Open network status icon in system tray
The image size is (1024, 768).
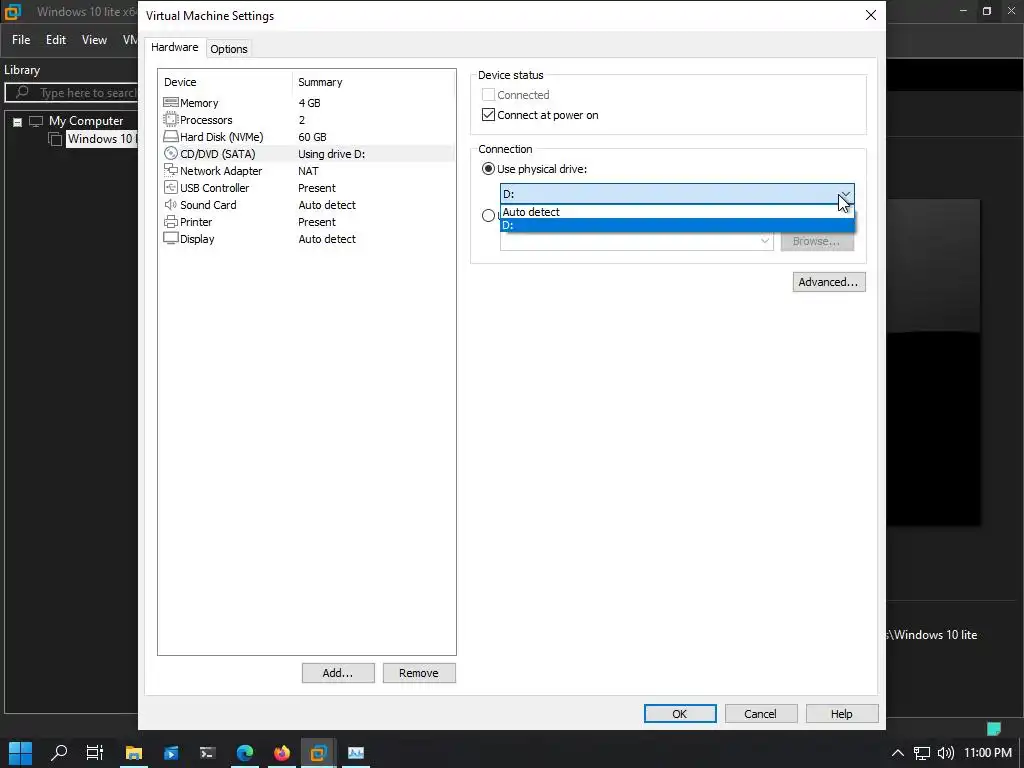(x=921, y=753)
